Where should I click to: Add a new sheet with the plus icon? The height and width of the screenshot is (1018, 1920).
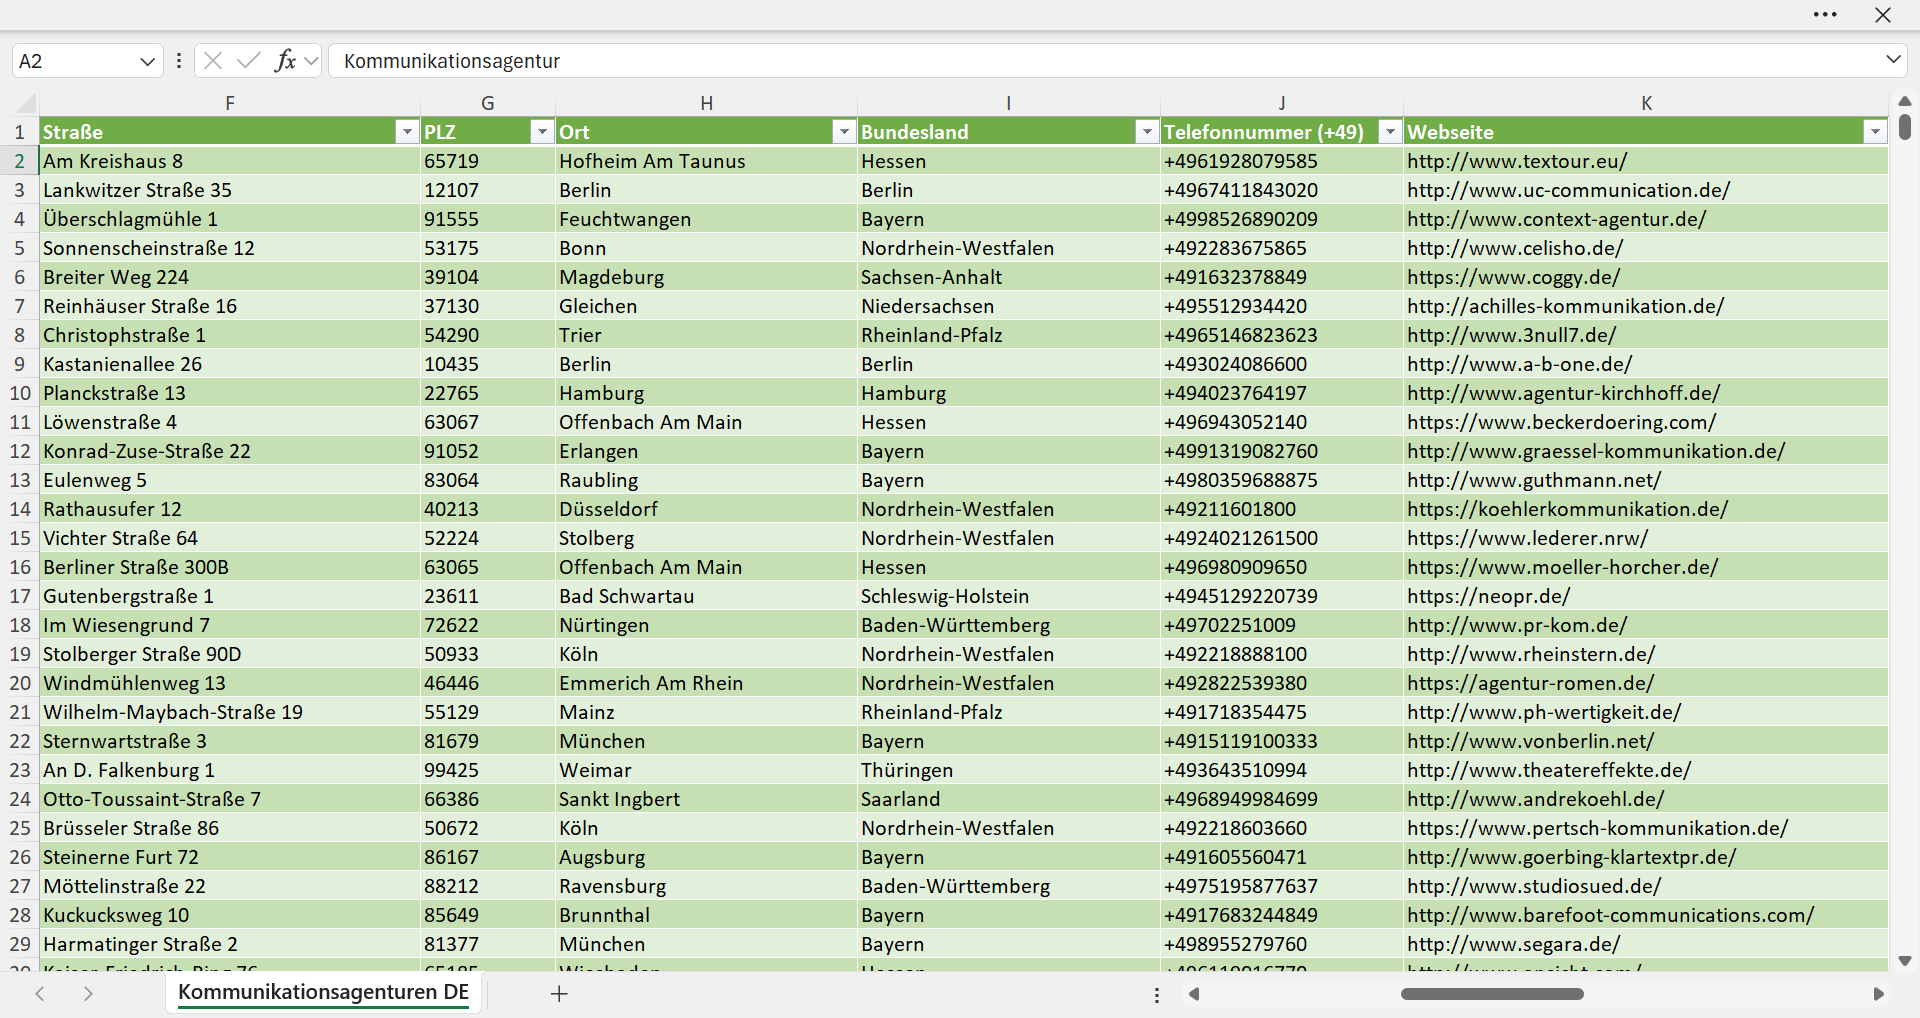[560, 994]
